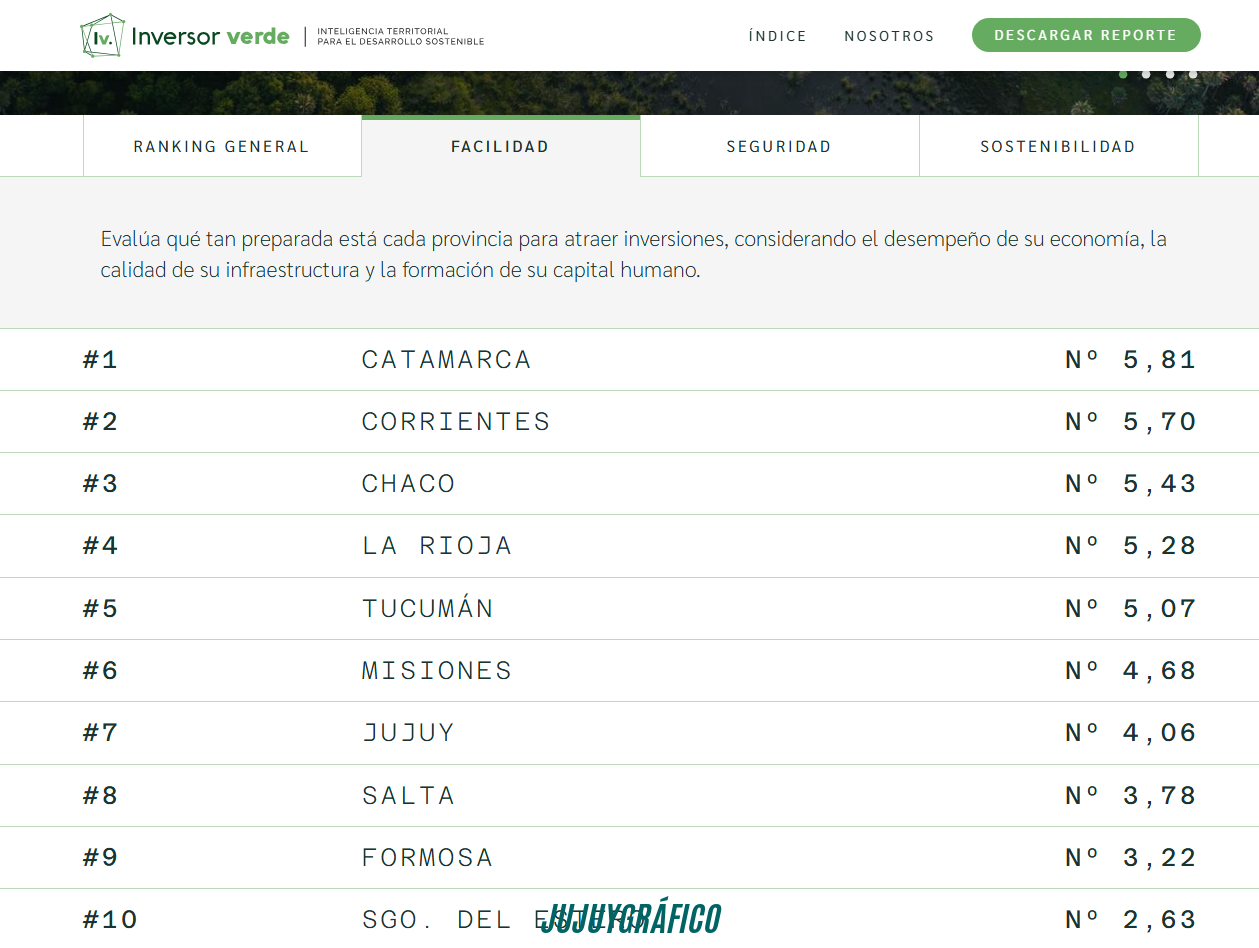Switch to the RANKING GENERAL tab
The image size is (1259, 948).
click(x=222, y=146)
